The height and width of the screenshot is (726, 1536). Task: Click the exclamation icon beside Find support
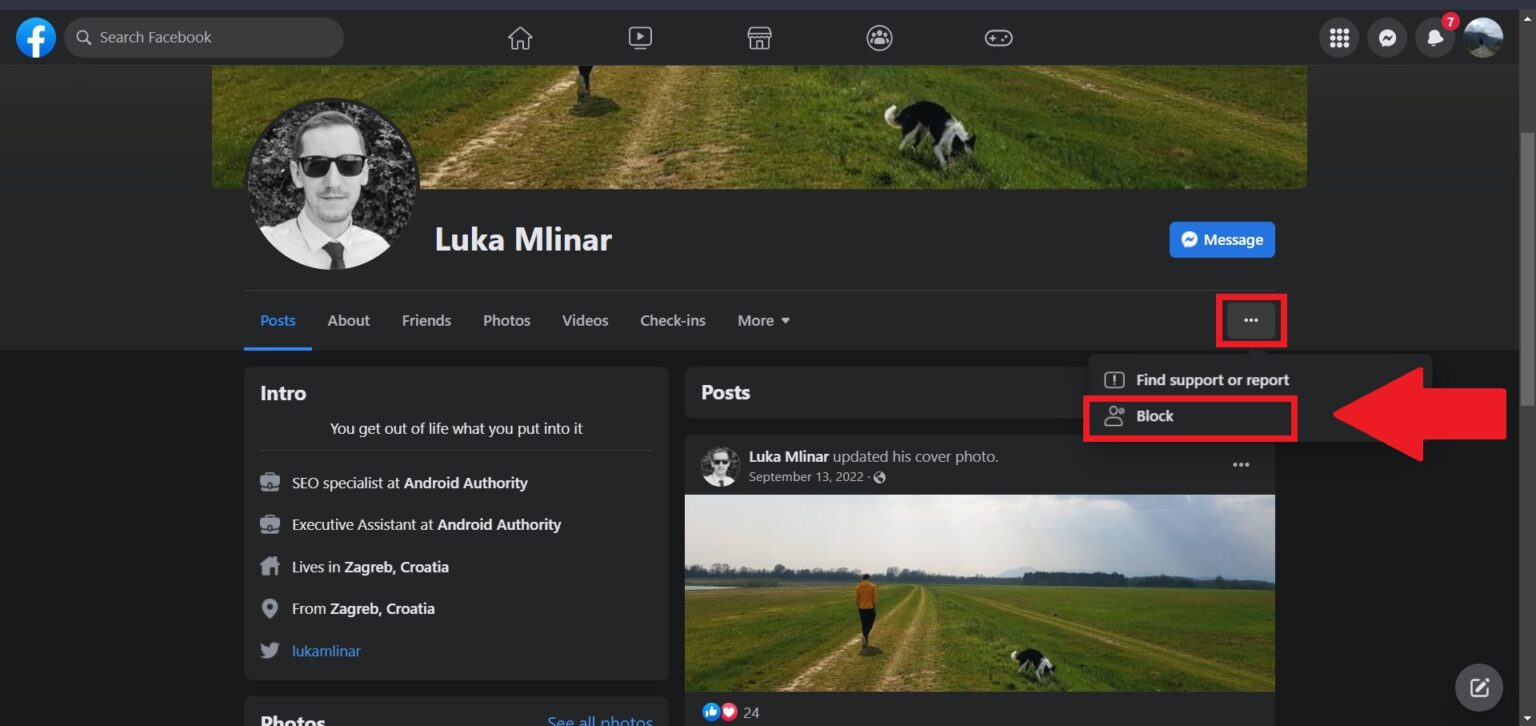click(x=1114, y=380)
